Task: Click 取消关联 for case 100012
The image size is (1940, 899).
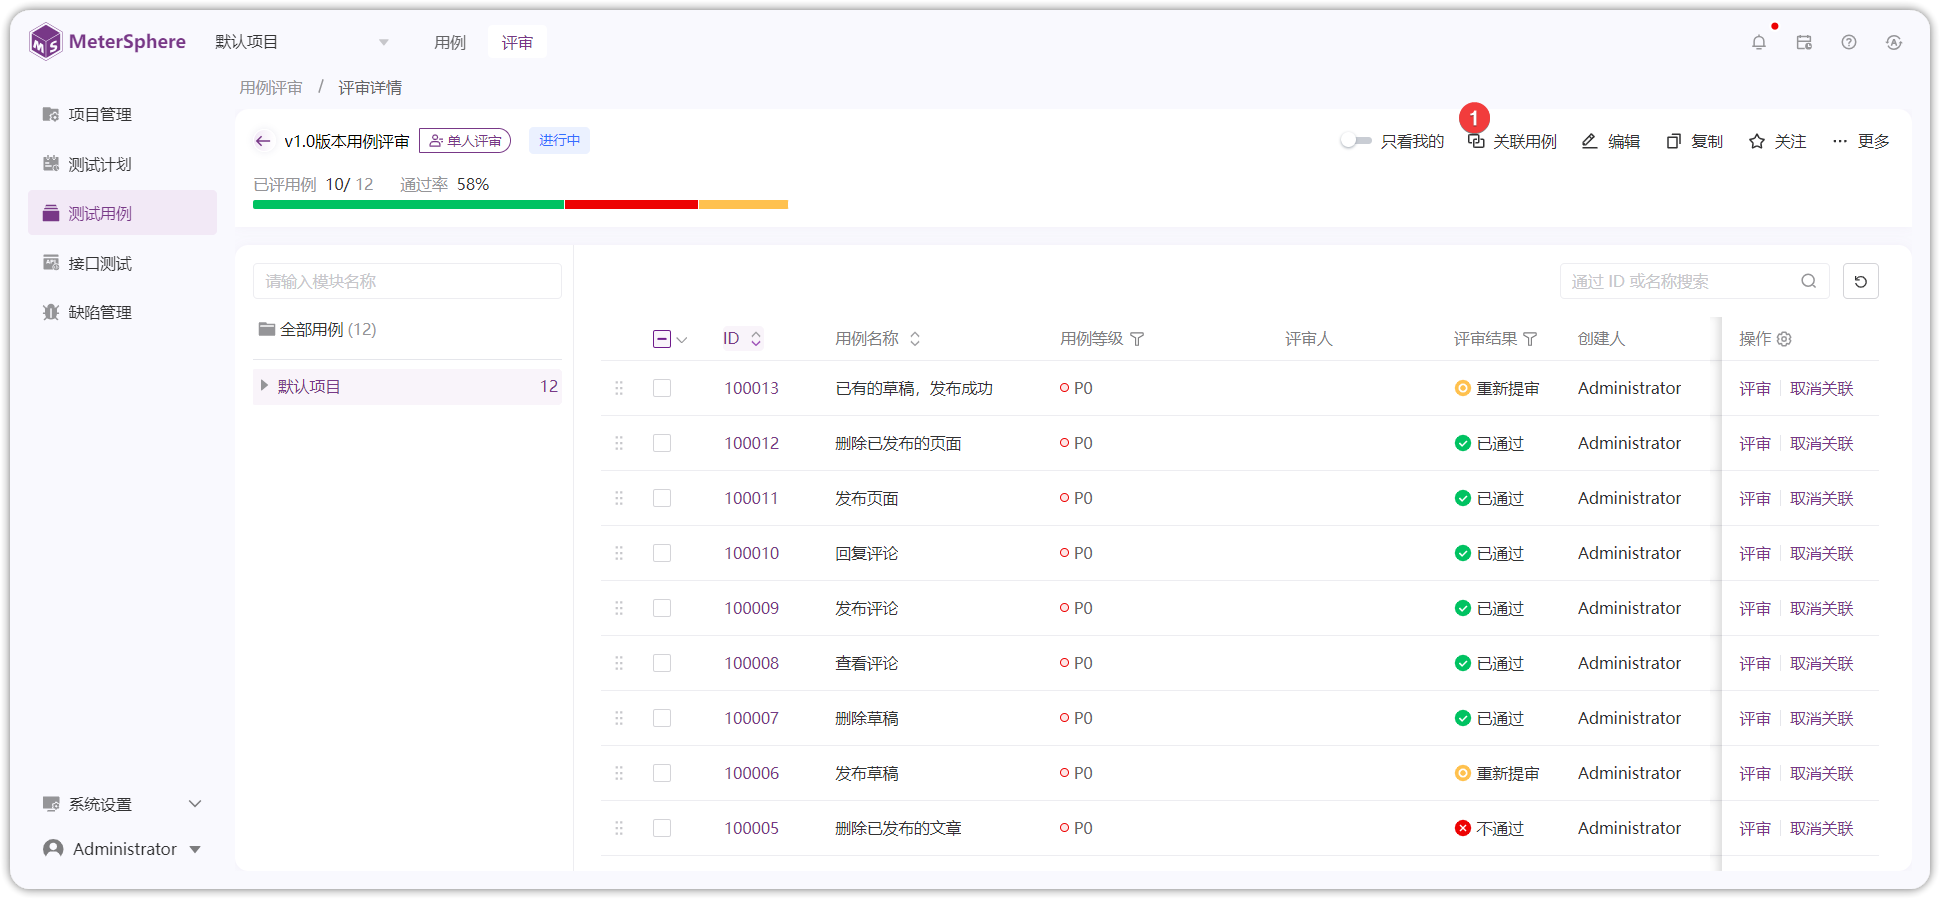Action: tap(1822, 443)
